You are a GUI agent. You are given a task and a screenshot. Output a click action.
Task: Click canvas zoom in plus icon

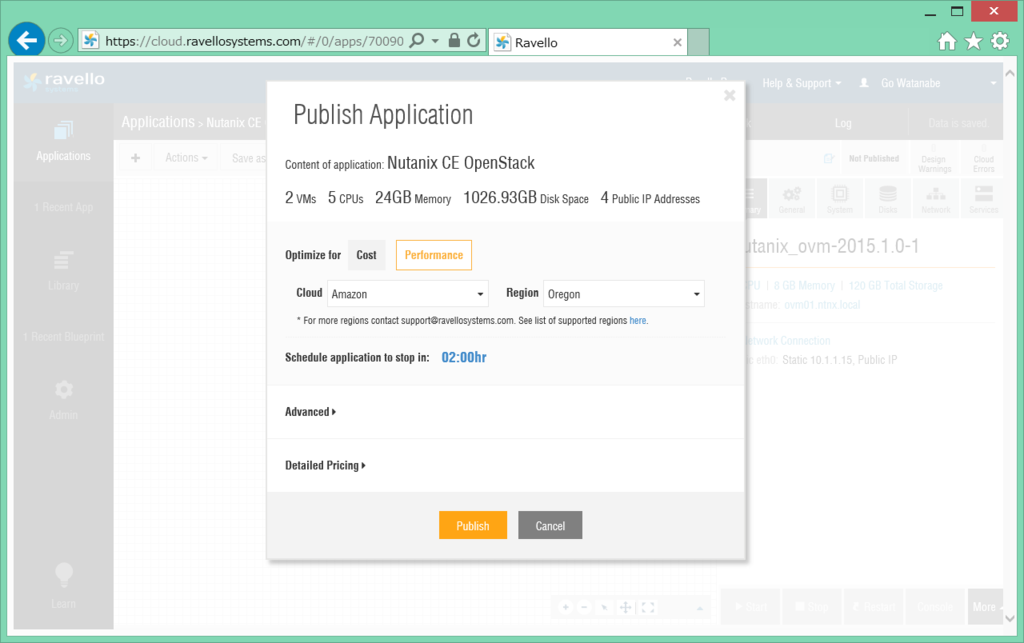pos(566,607)
